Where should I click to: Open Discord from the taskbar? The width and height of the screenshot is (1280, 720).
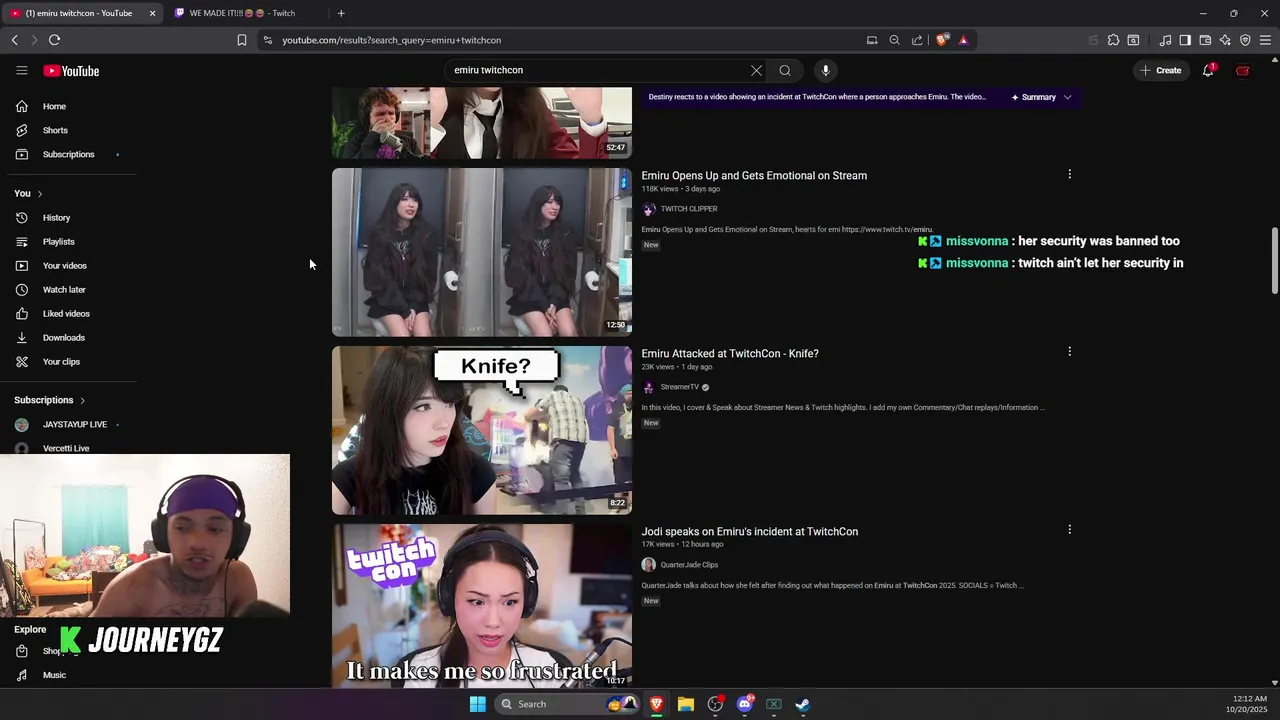[x=745, y=704]
